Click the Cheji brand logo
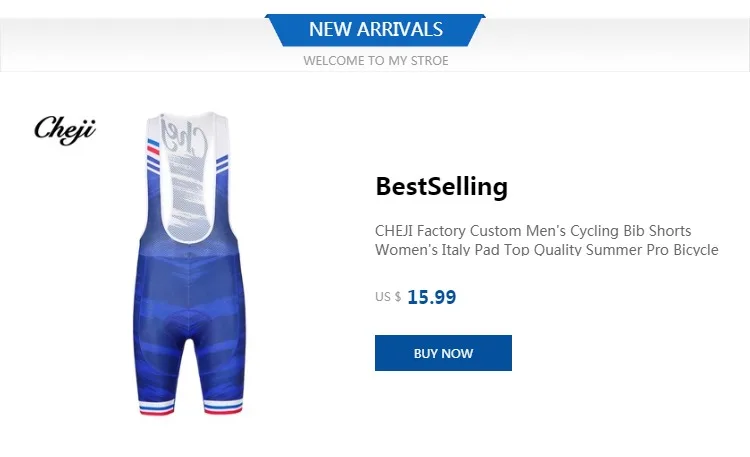 click(65, 130)
